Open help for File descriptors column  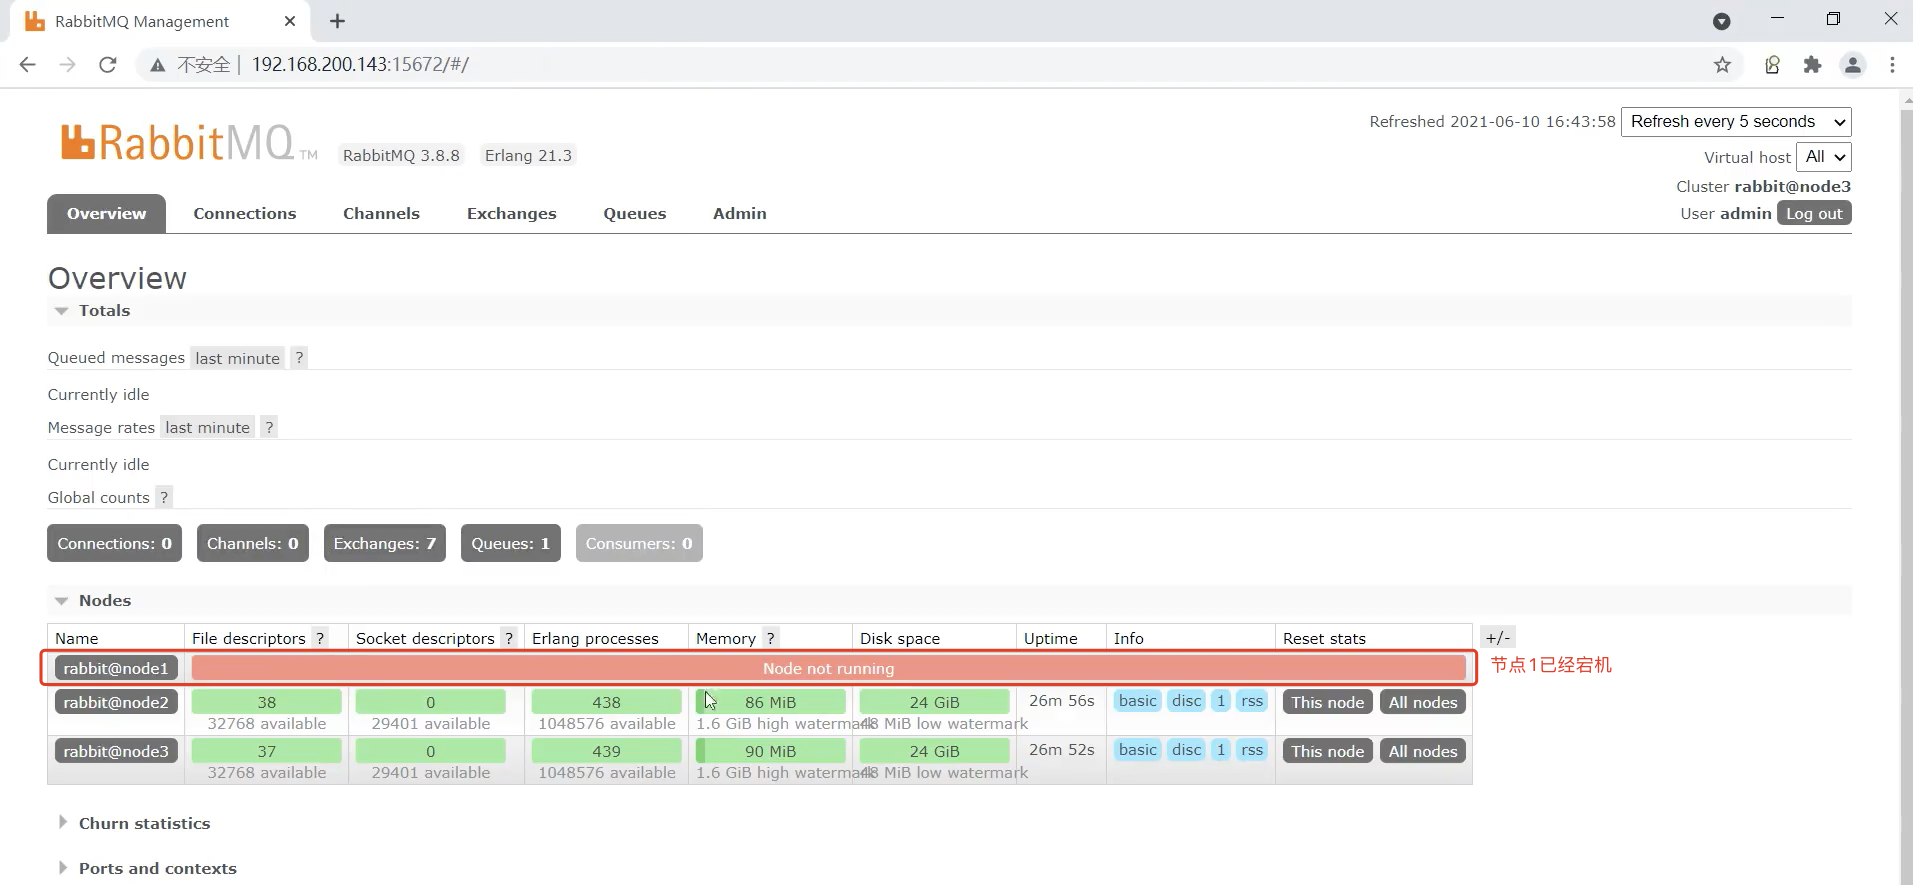320,638
